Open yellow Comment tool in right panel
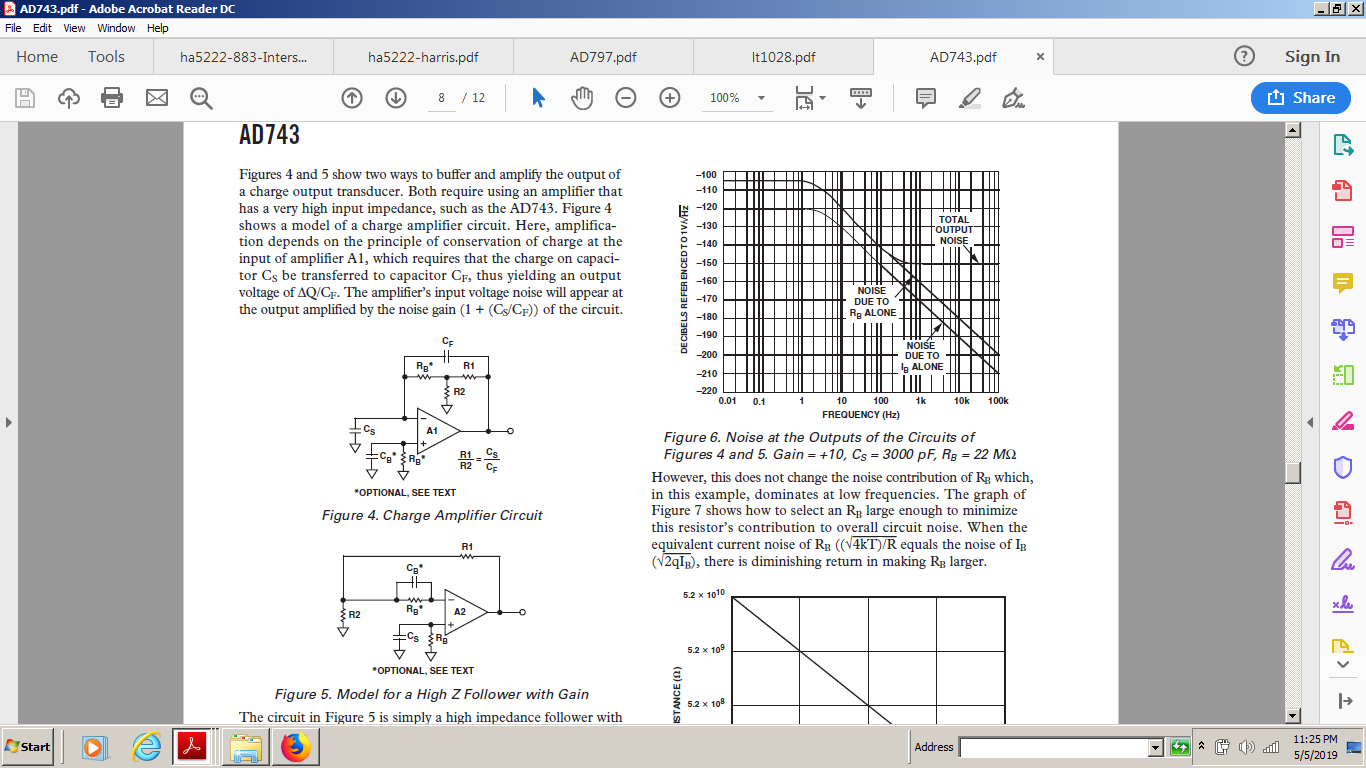 1343,283
